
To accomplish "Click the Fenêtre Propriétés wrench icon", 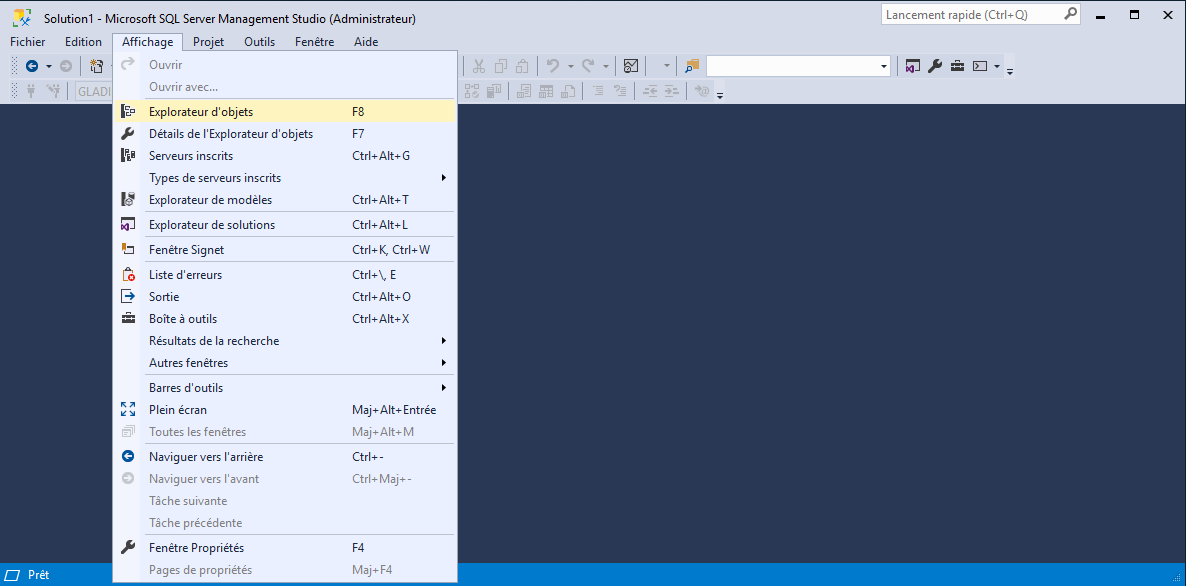I will tap(128, 547).
